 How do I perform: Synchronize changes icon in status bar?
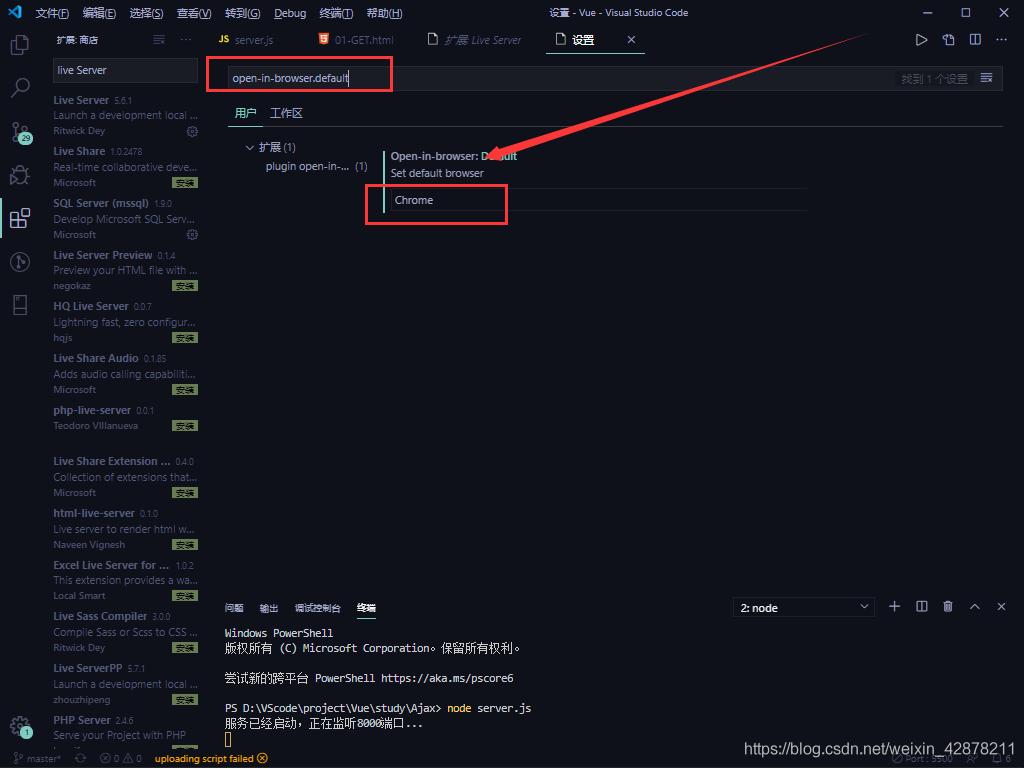pyautogui.click(x=80, y=758)
